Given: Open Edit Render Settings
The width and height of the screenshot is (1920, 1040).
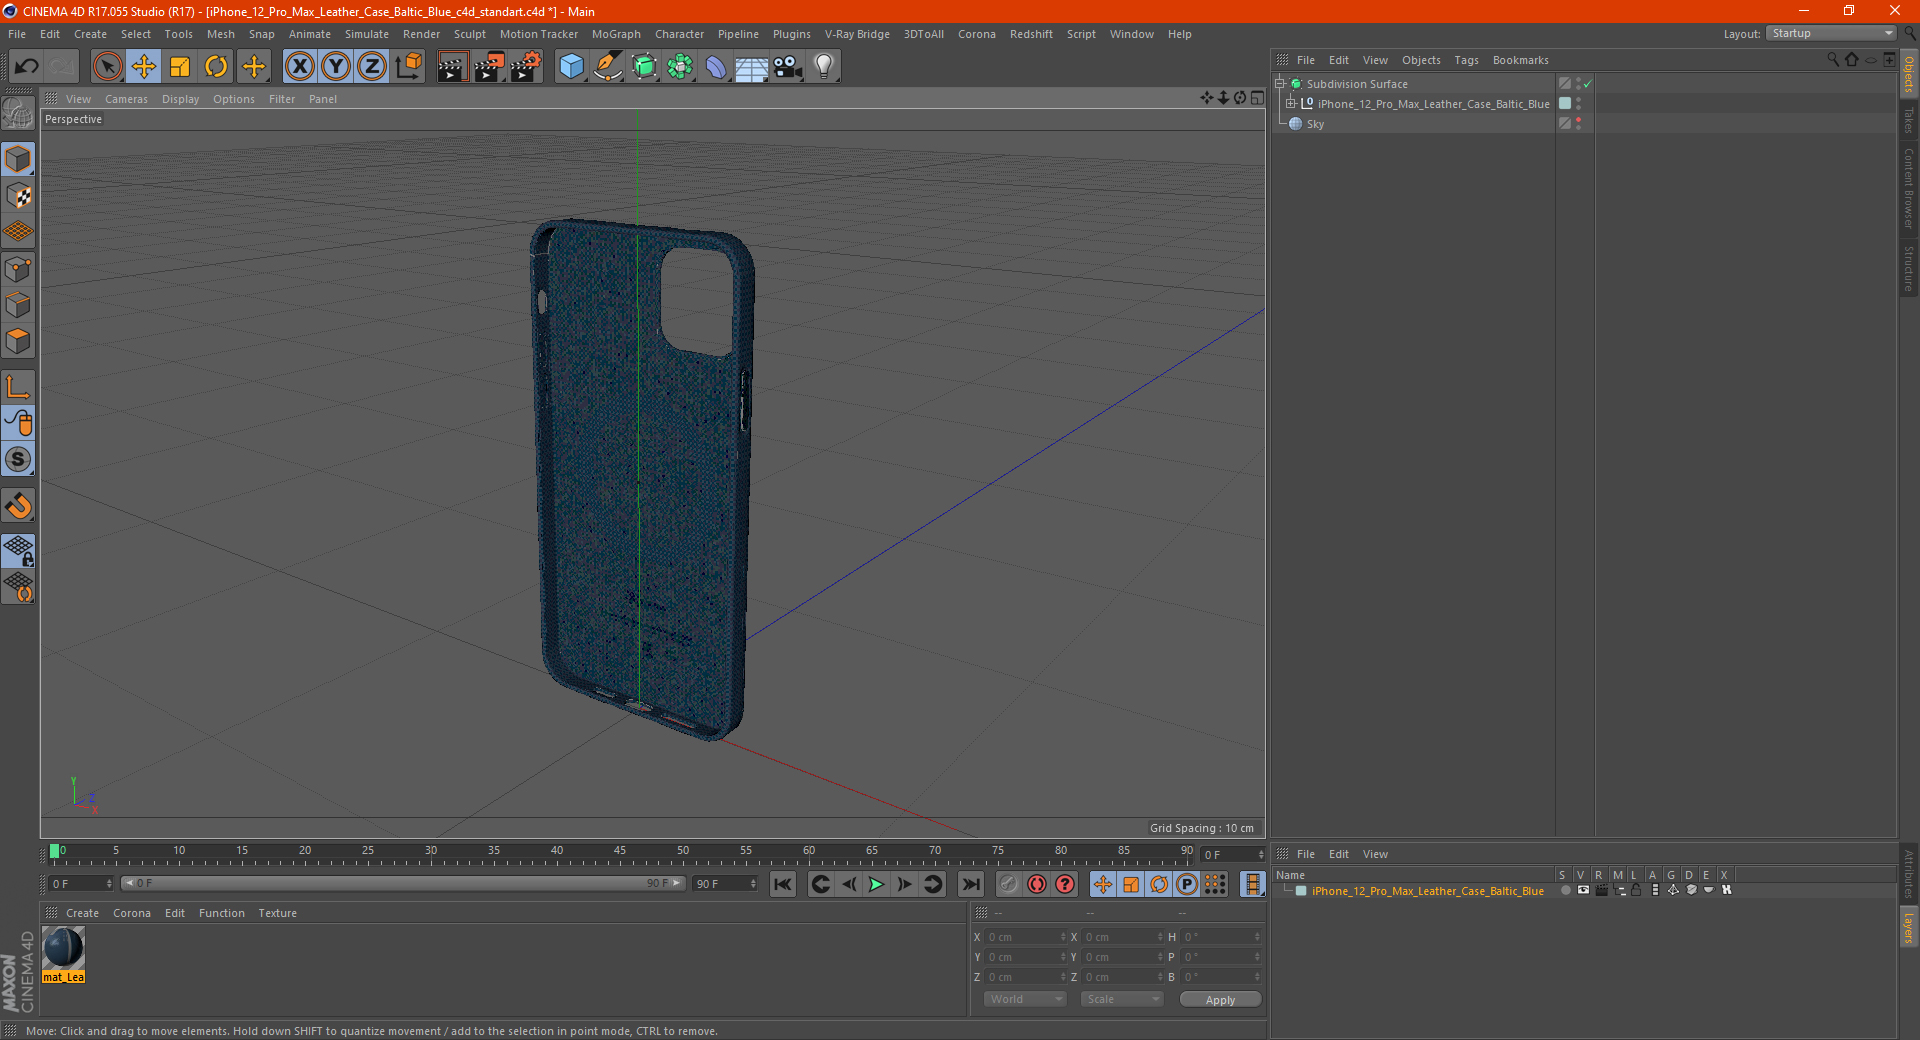Looking at the screenshot, I should click(526, 67).
